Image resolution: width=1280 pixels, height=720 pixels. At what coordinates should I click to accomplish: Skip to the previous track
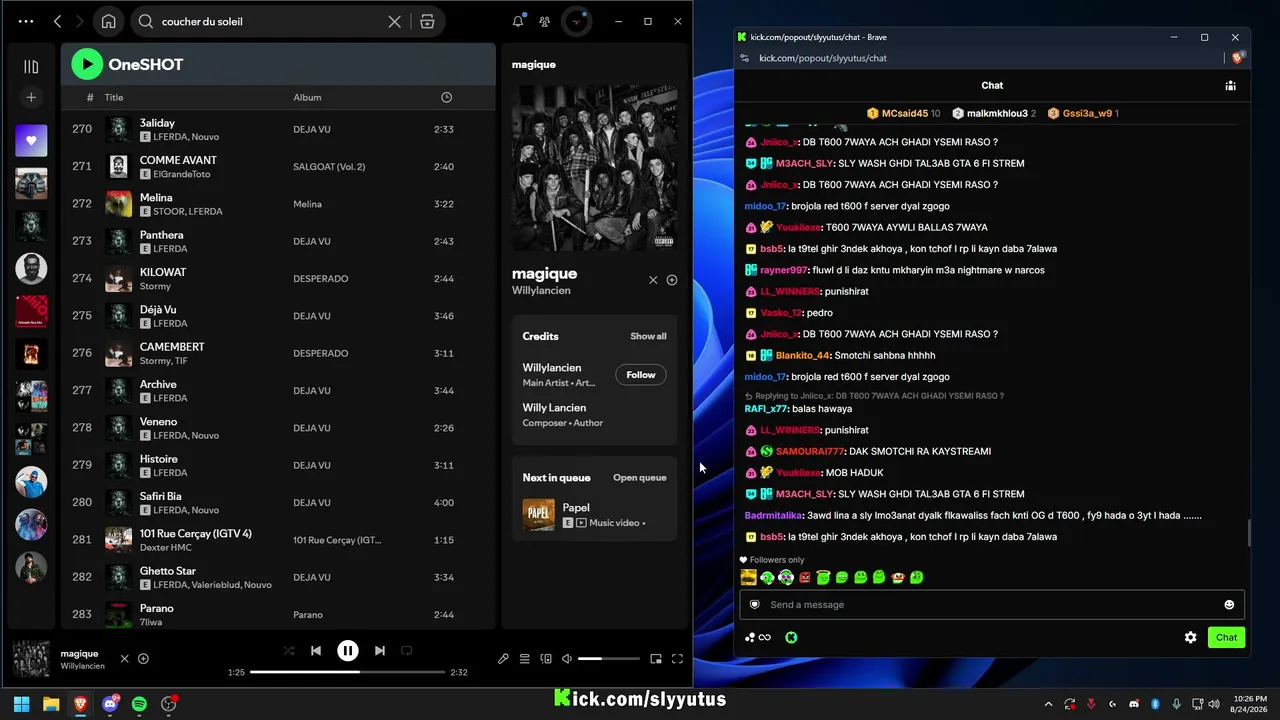click(316, 651)
